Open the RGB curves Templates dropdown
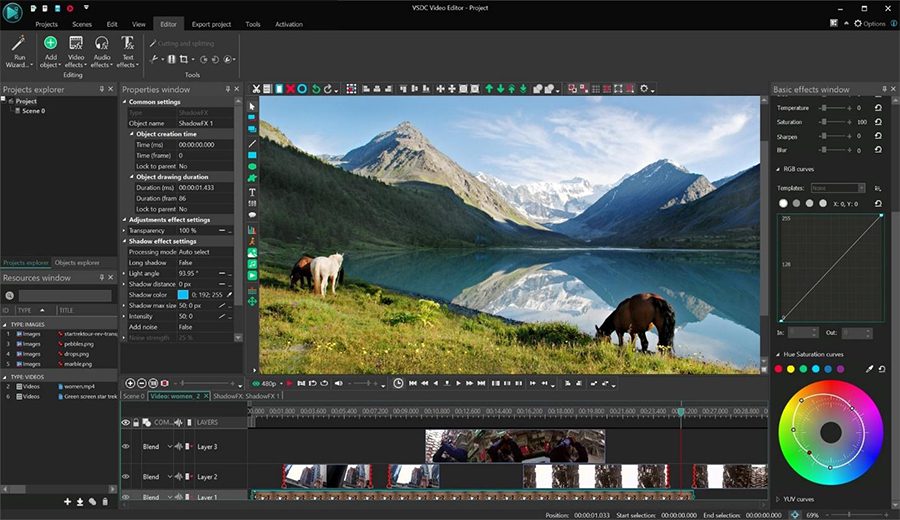 coord(838,188)
